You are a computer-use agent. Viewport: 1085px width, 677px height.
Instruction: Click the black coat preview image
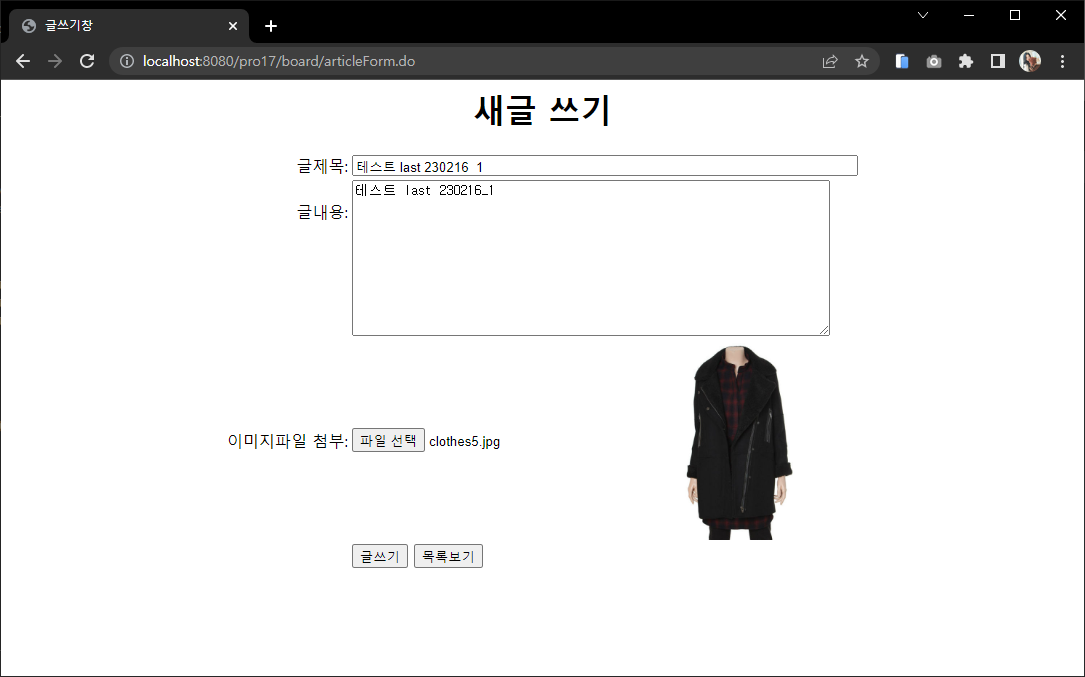(x=739, y=442)
